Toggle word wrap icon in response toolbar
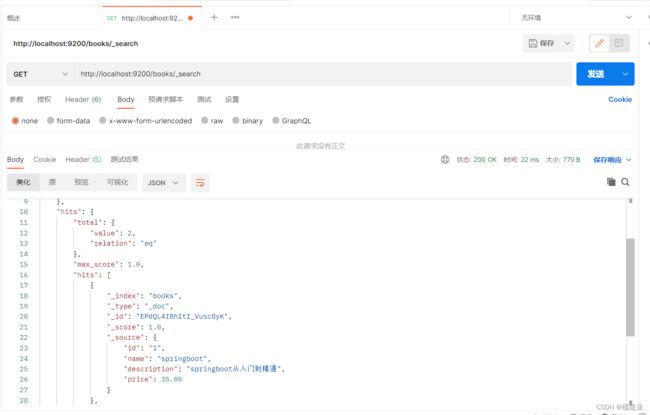 (x=200, y=183)
